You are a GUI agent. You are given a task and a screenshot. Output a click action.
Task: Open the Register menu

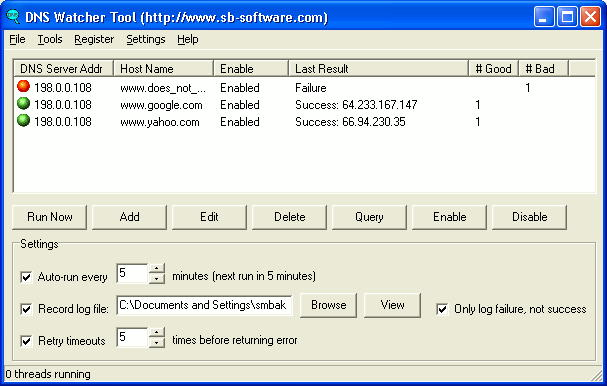point(94,39)
